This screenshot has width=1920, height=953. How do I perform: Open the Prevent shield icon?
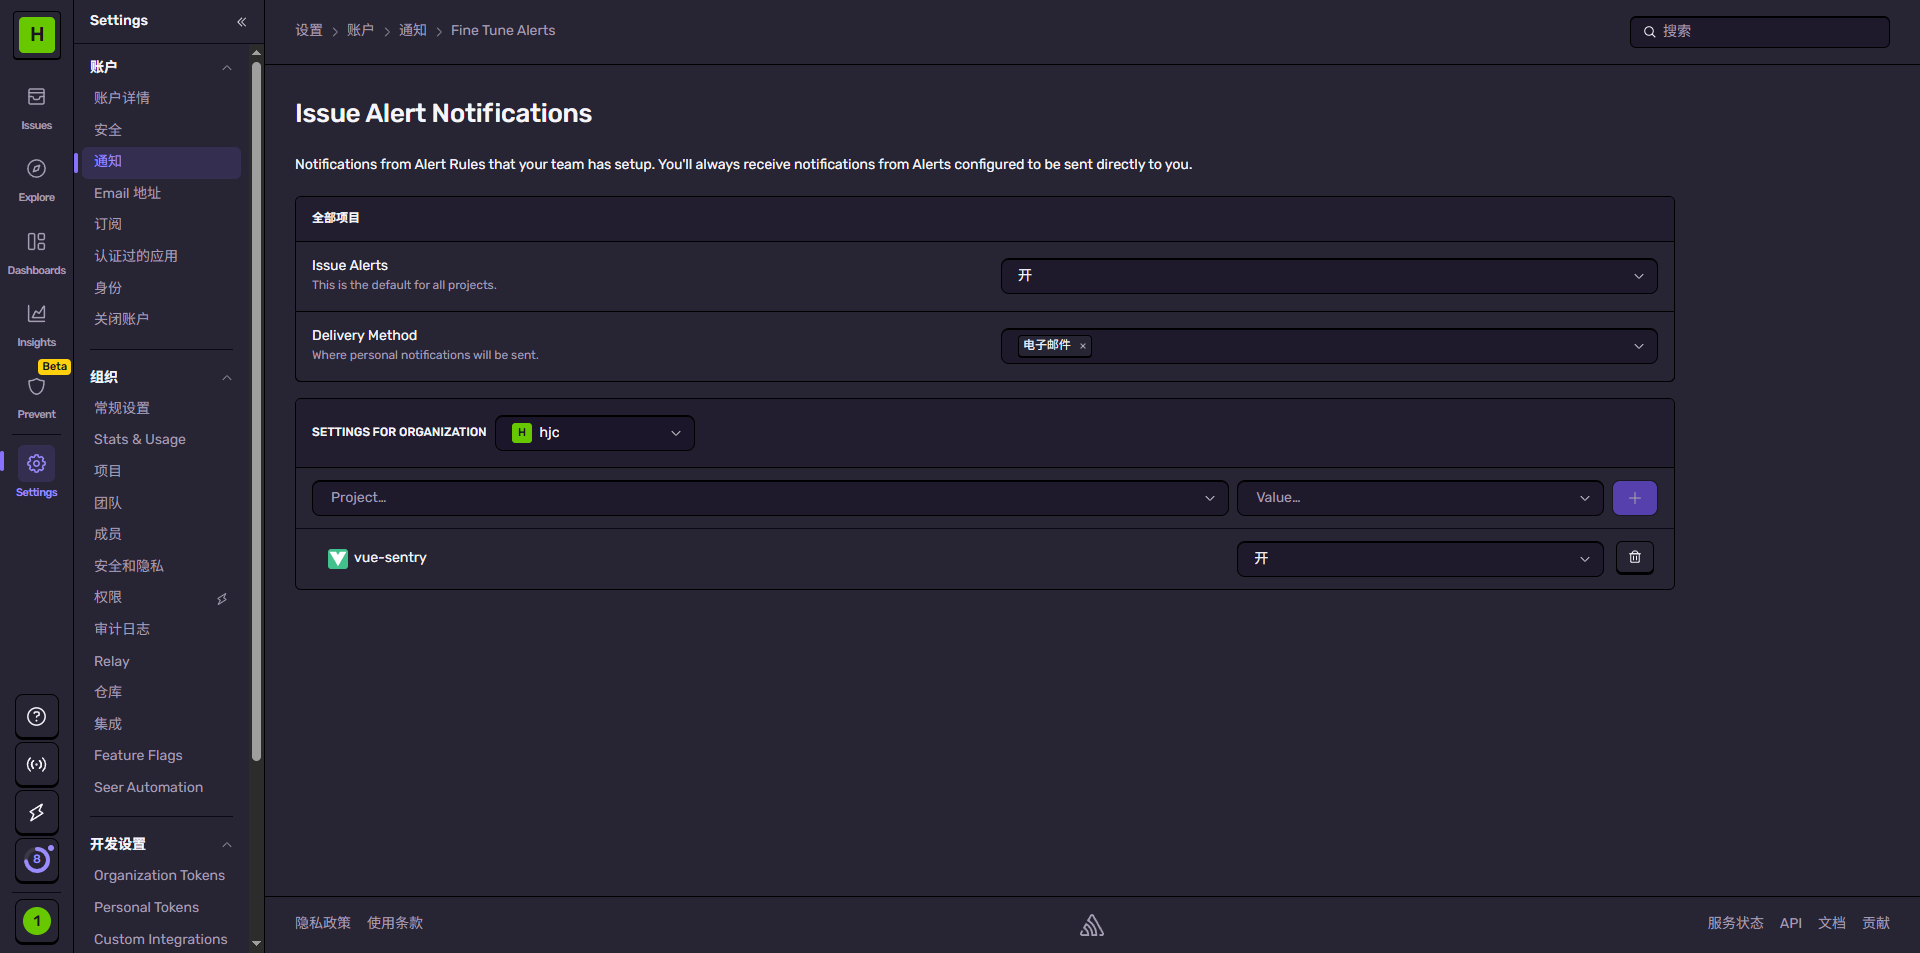coord(36,388)
